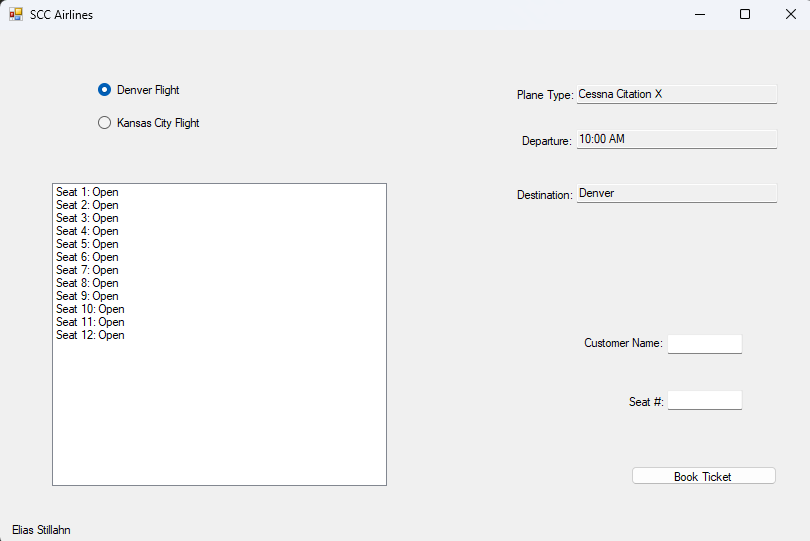Choose Seat 2: Open list entry
This screenshot has width=810, height=541.
click(x=87, y=205)
